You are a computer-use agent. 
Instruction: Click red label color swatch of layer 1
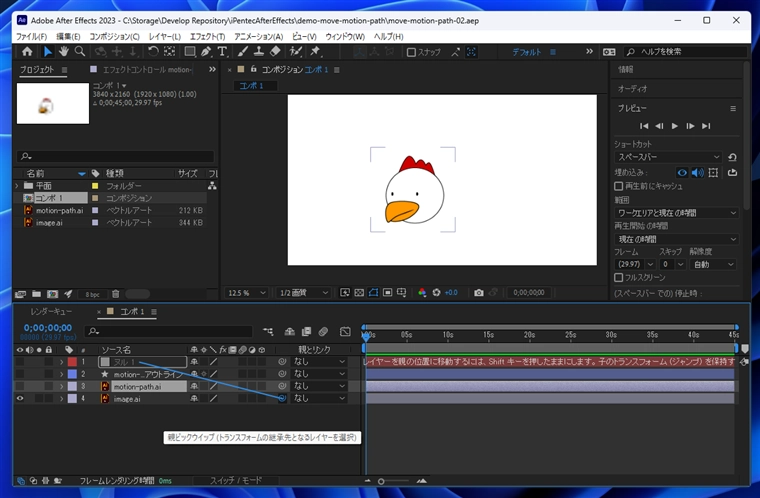click(72, 361)
